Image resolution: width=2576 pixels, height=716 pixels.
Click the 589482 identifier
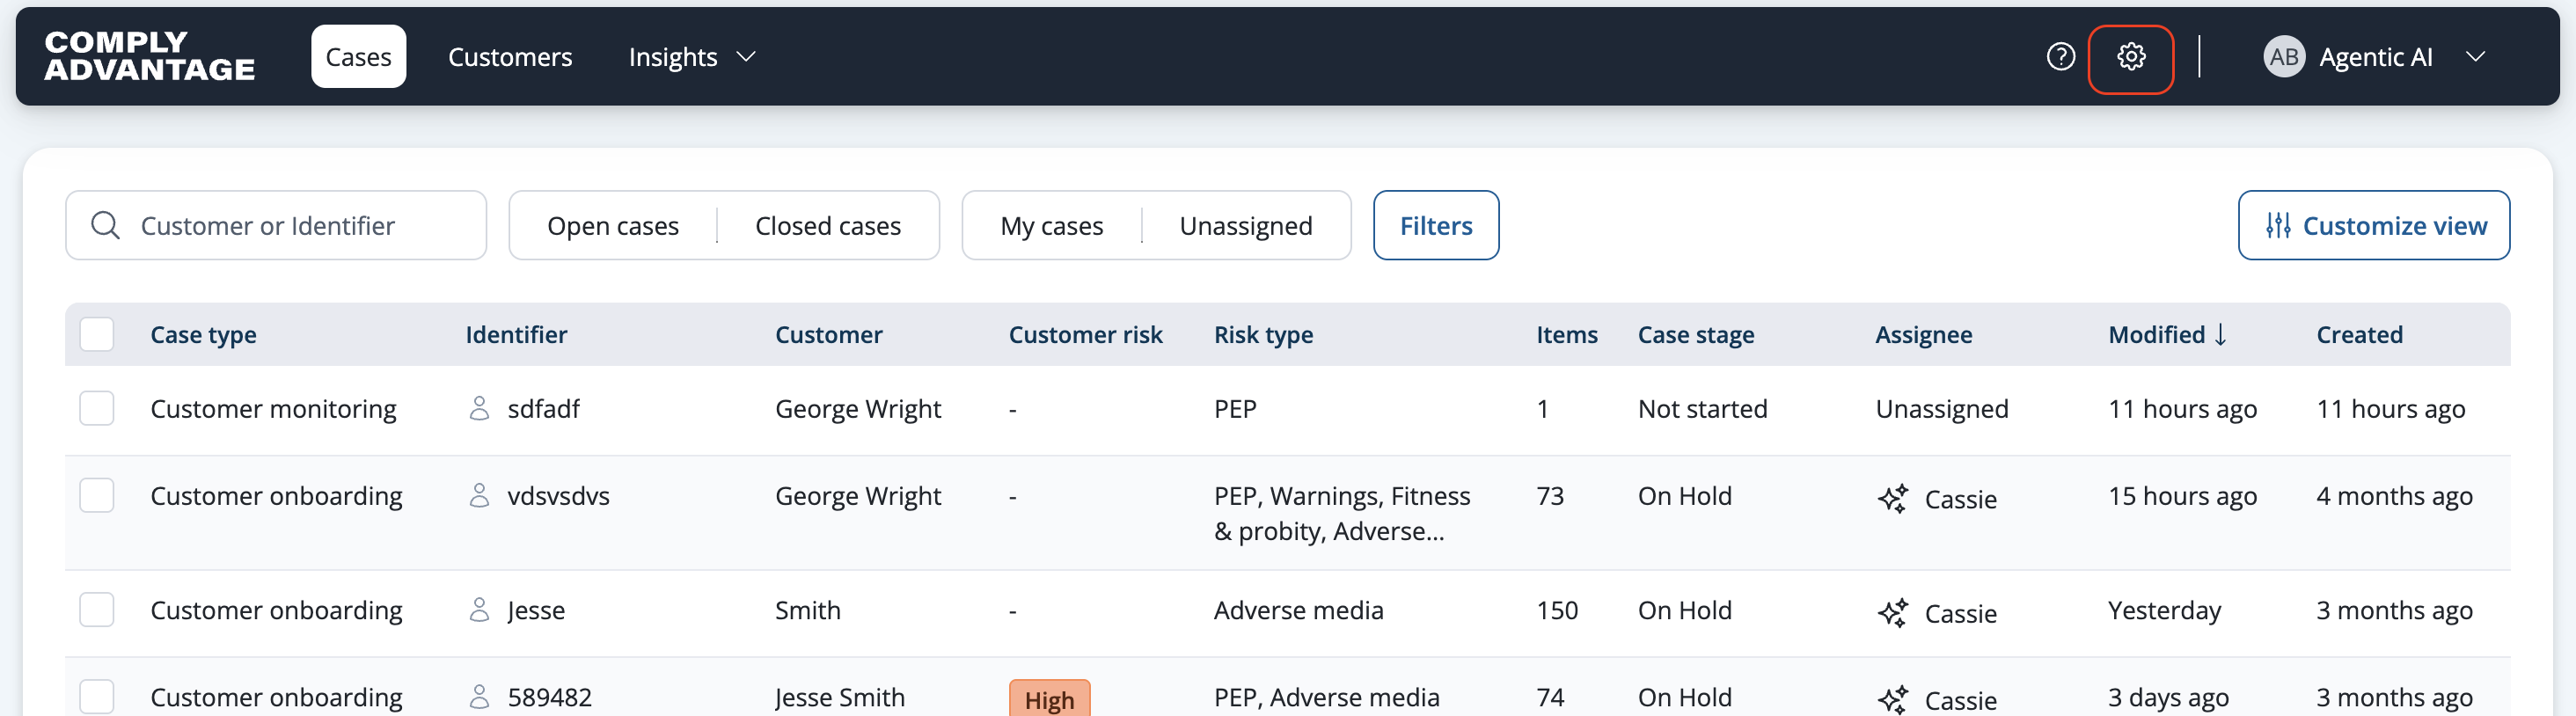pyautogui.click(x=550, y=698)
